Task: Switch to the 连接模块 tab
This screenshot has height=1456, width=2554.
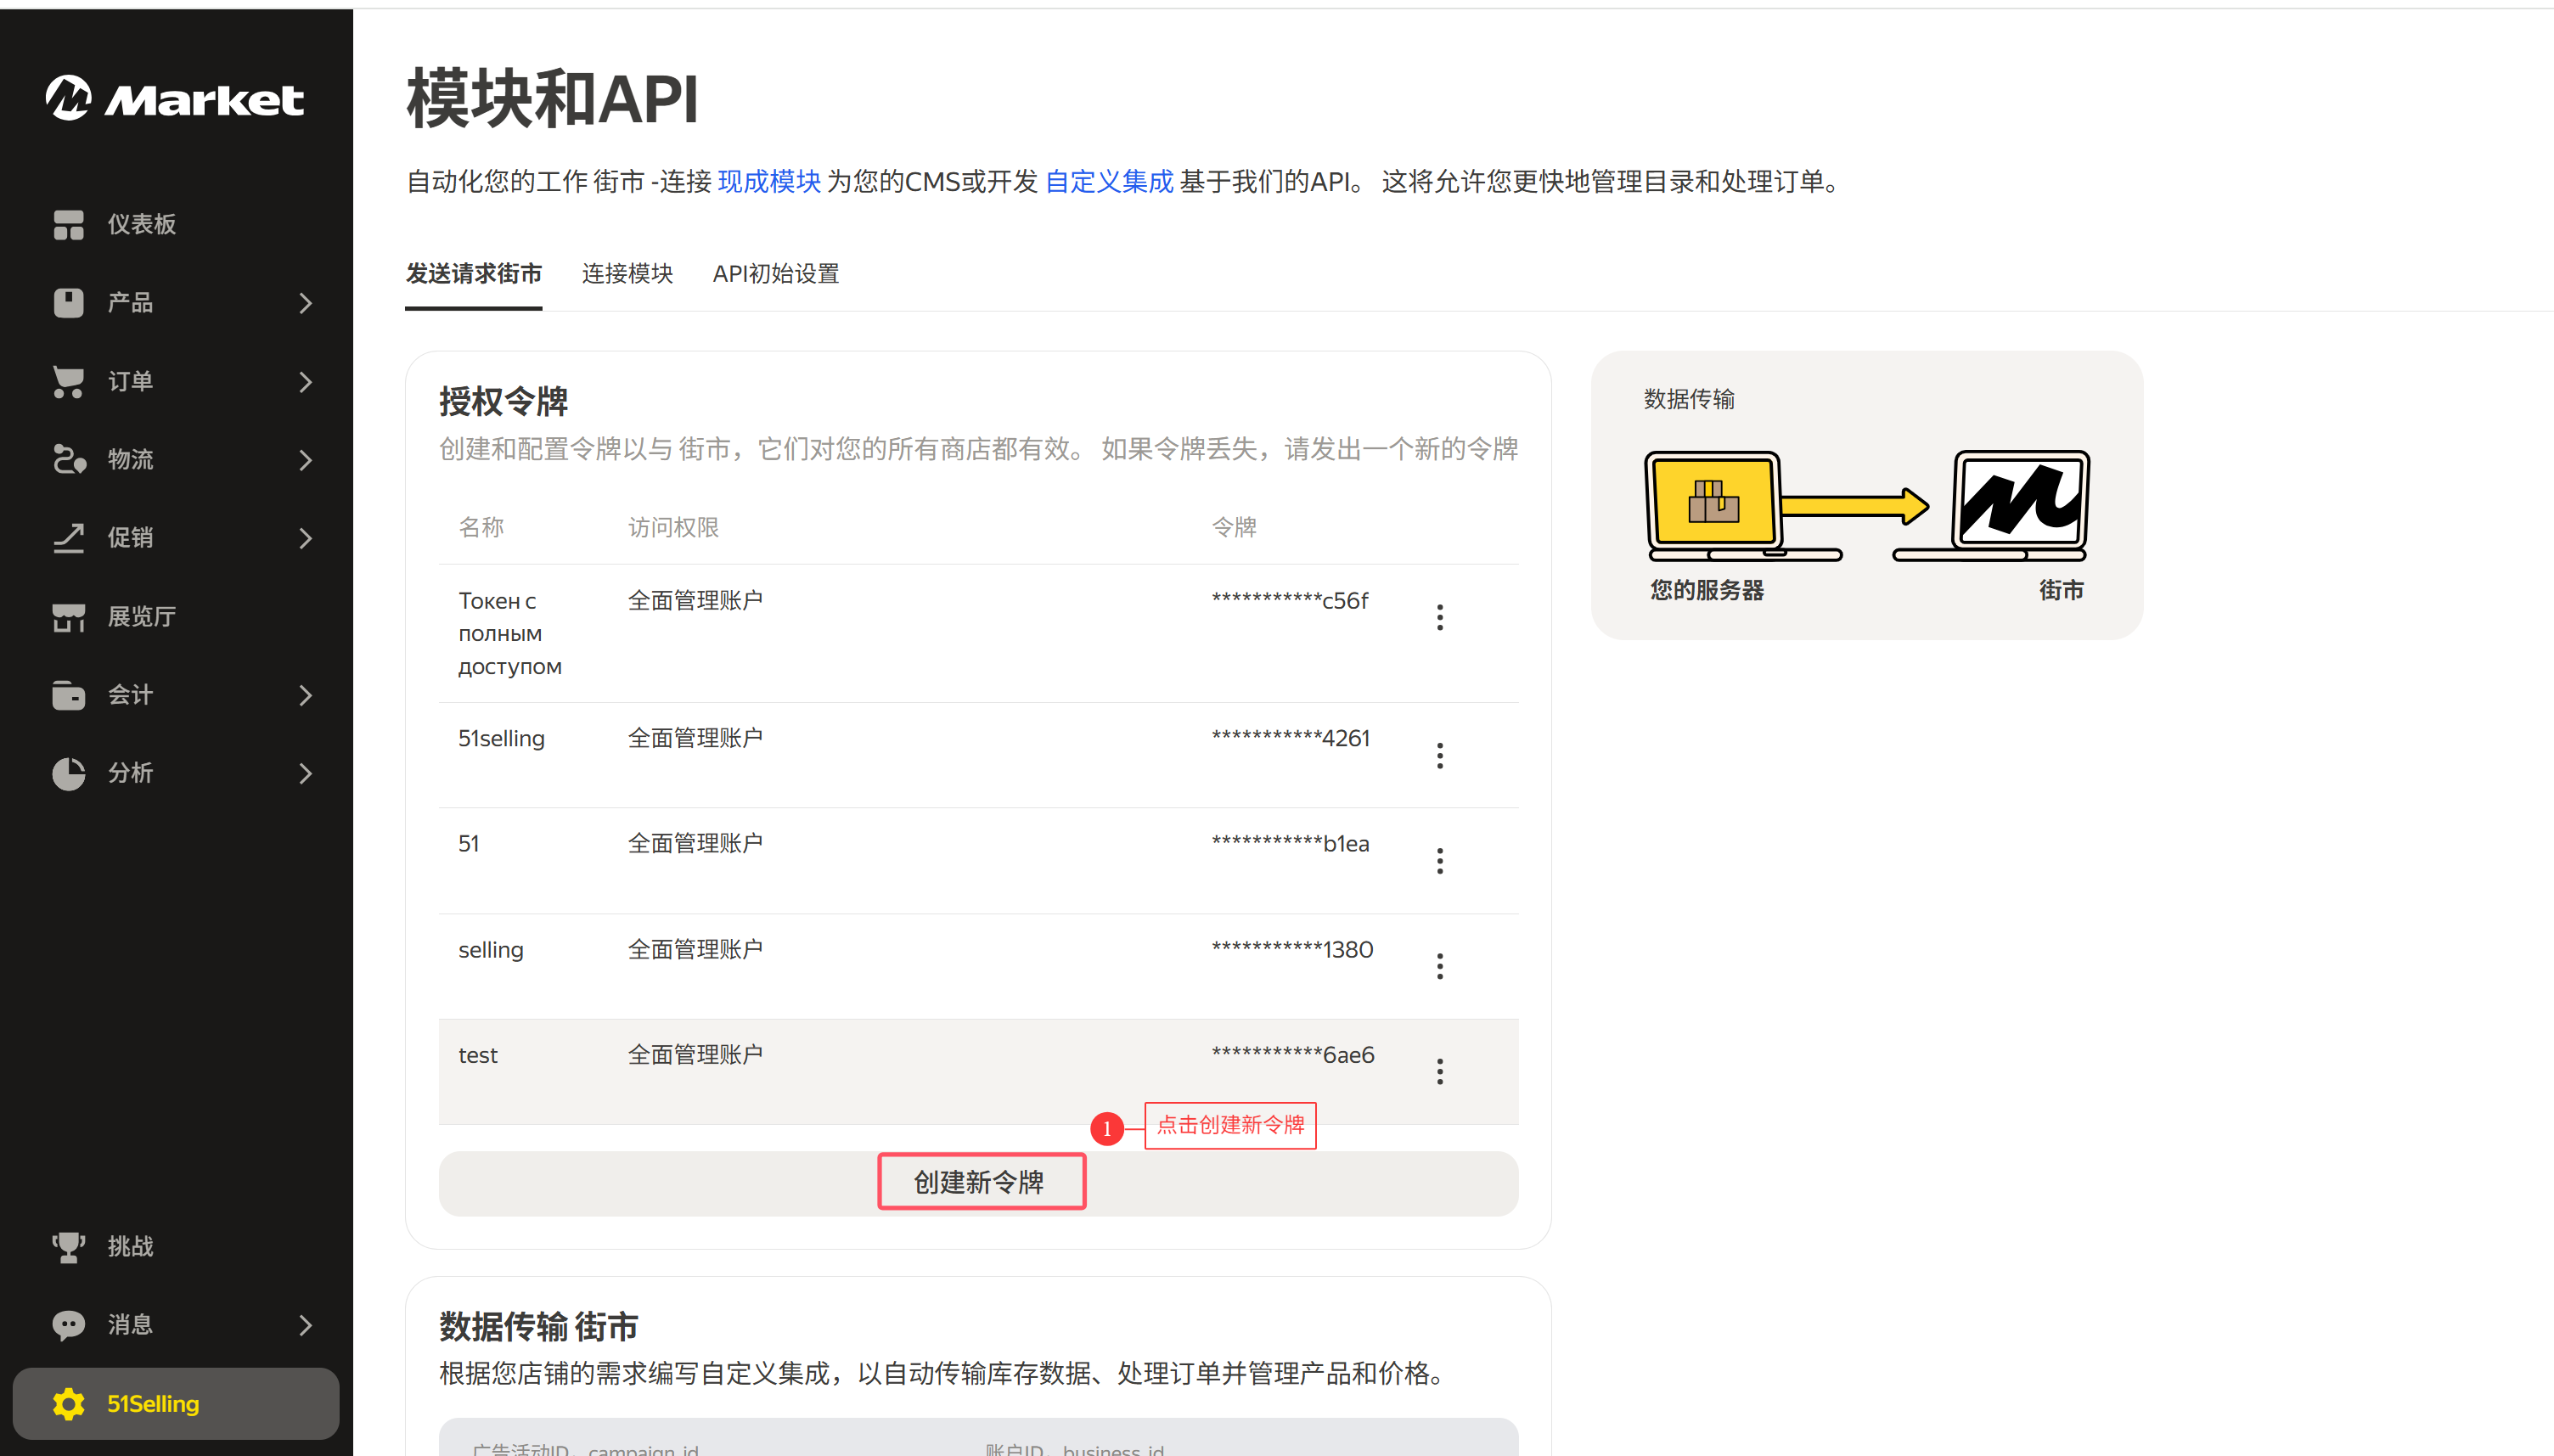Action: (627, 273)
